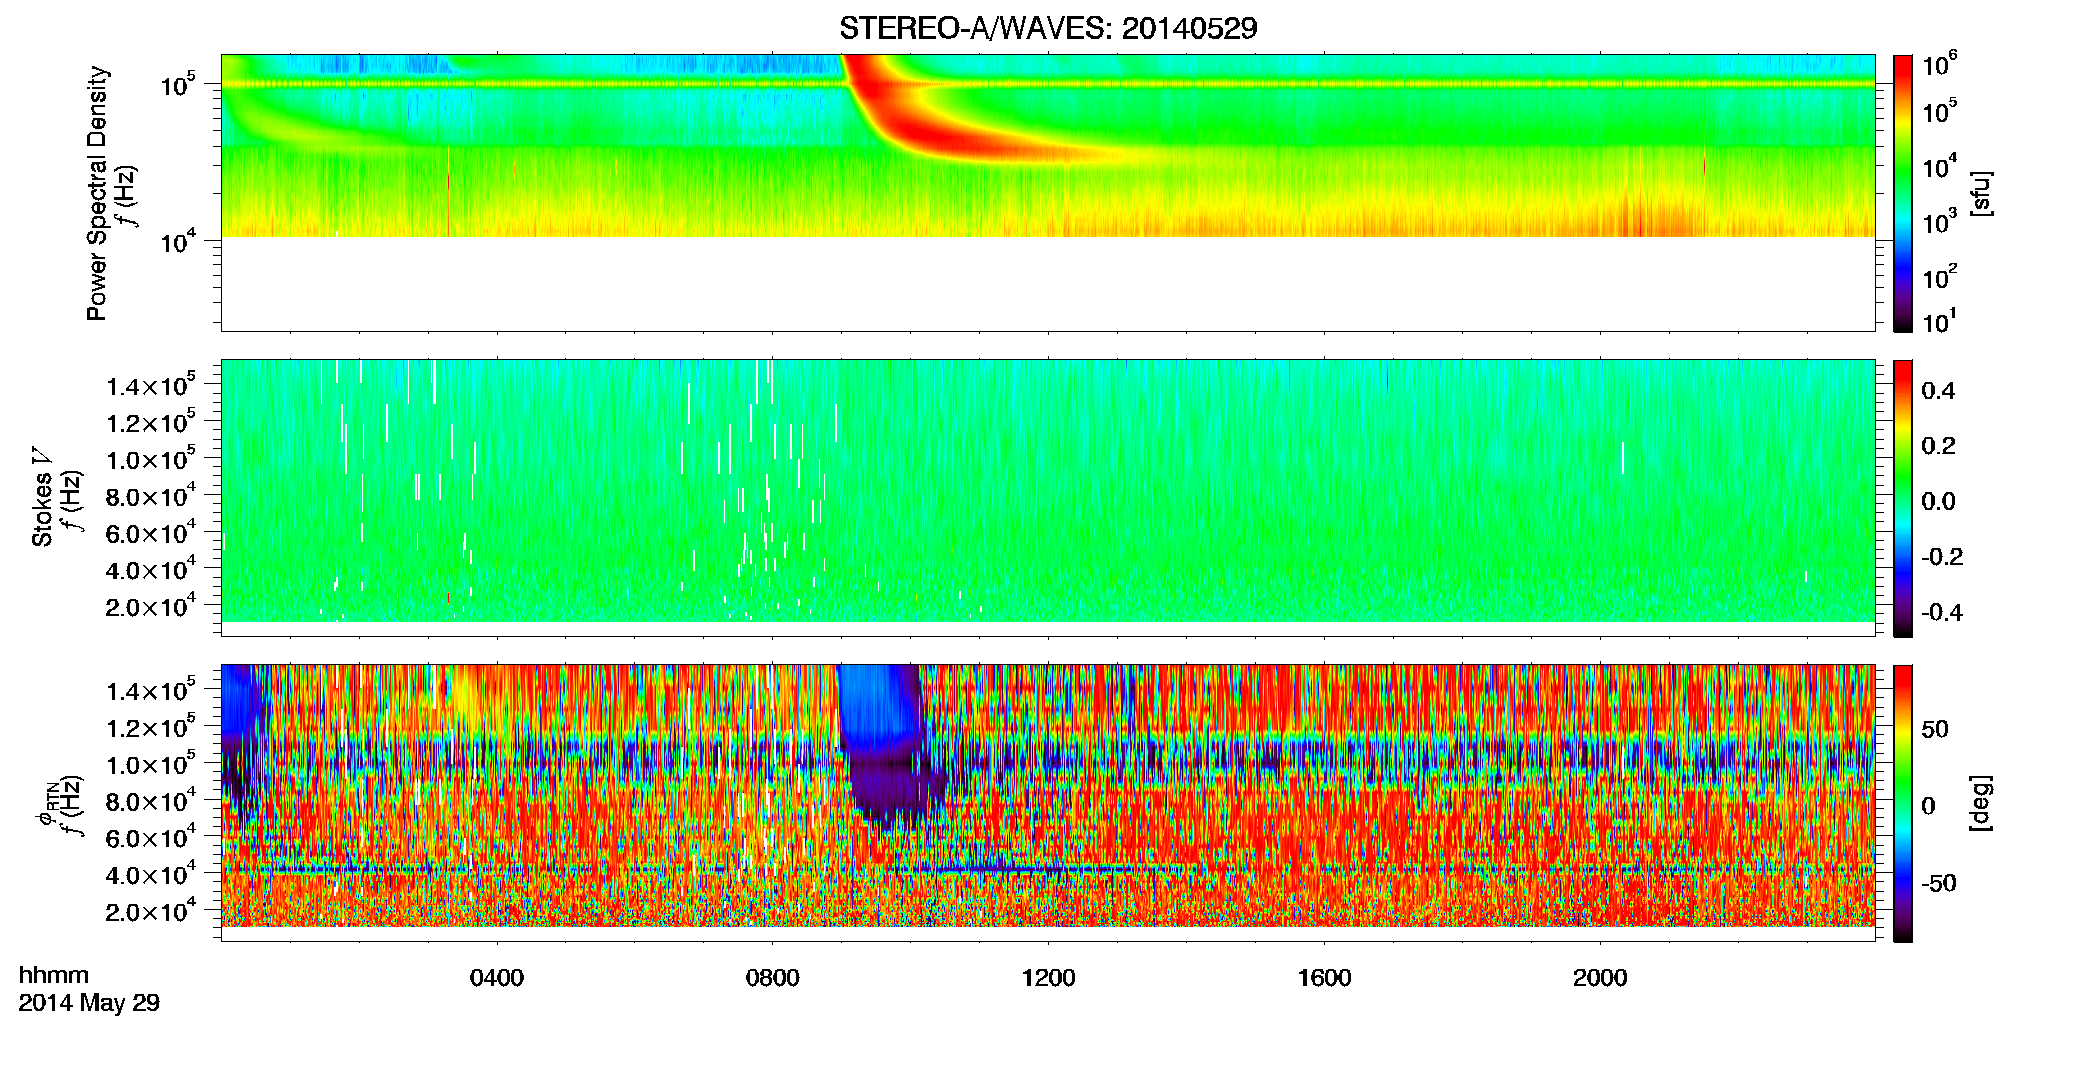2096x1080 pixels.
Task: Click the 0800 time tick label
Action: pyautogui.click(x=773, y=978)
